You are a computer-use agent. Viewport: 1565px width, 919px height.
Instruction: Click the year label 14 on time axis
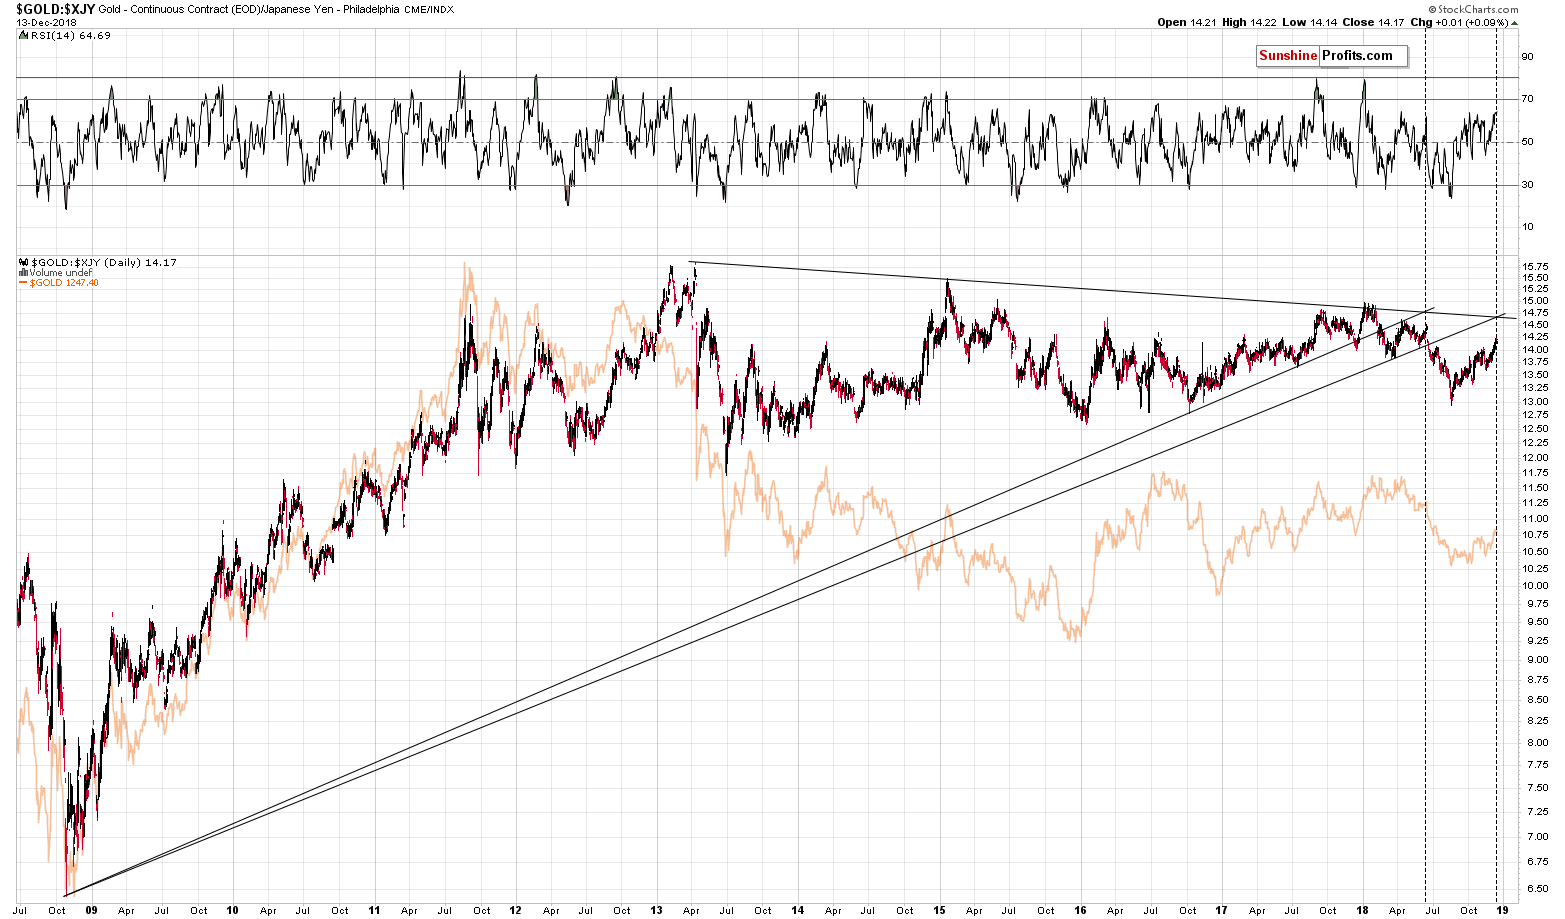(798, 910)
